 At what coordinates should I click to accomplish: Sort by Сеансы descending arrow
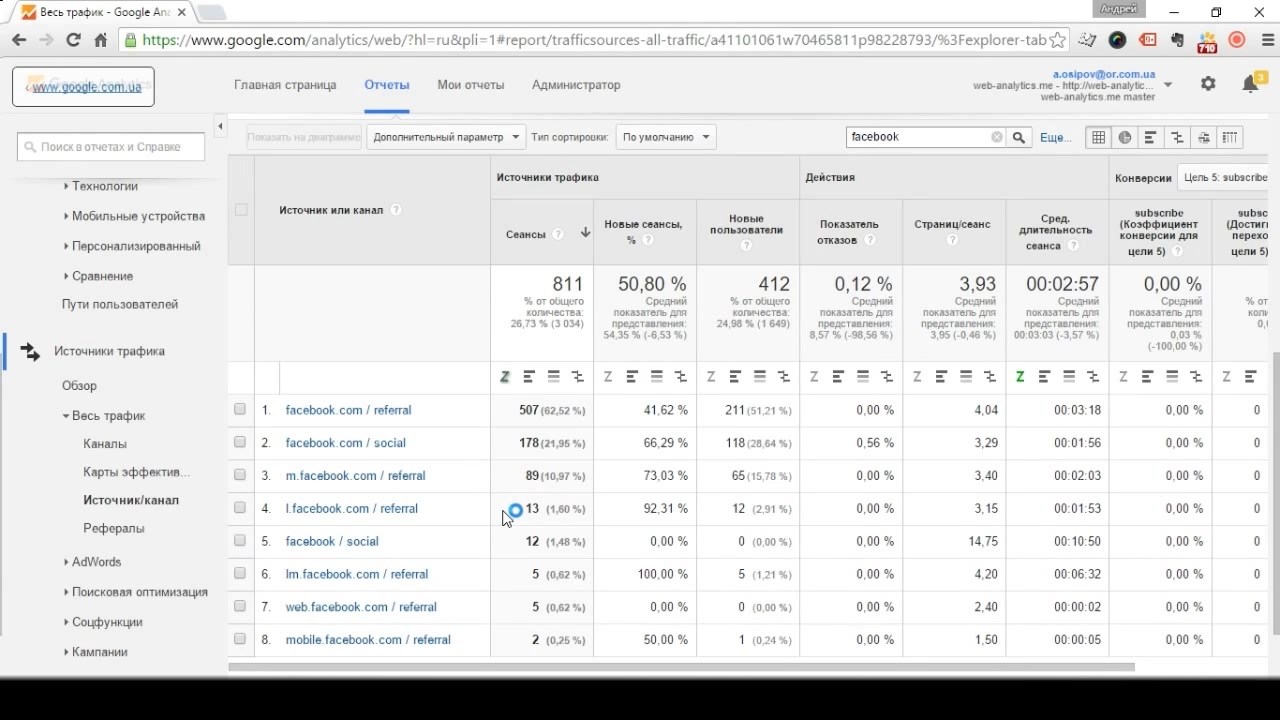[x=585, y=233]
